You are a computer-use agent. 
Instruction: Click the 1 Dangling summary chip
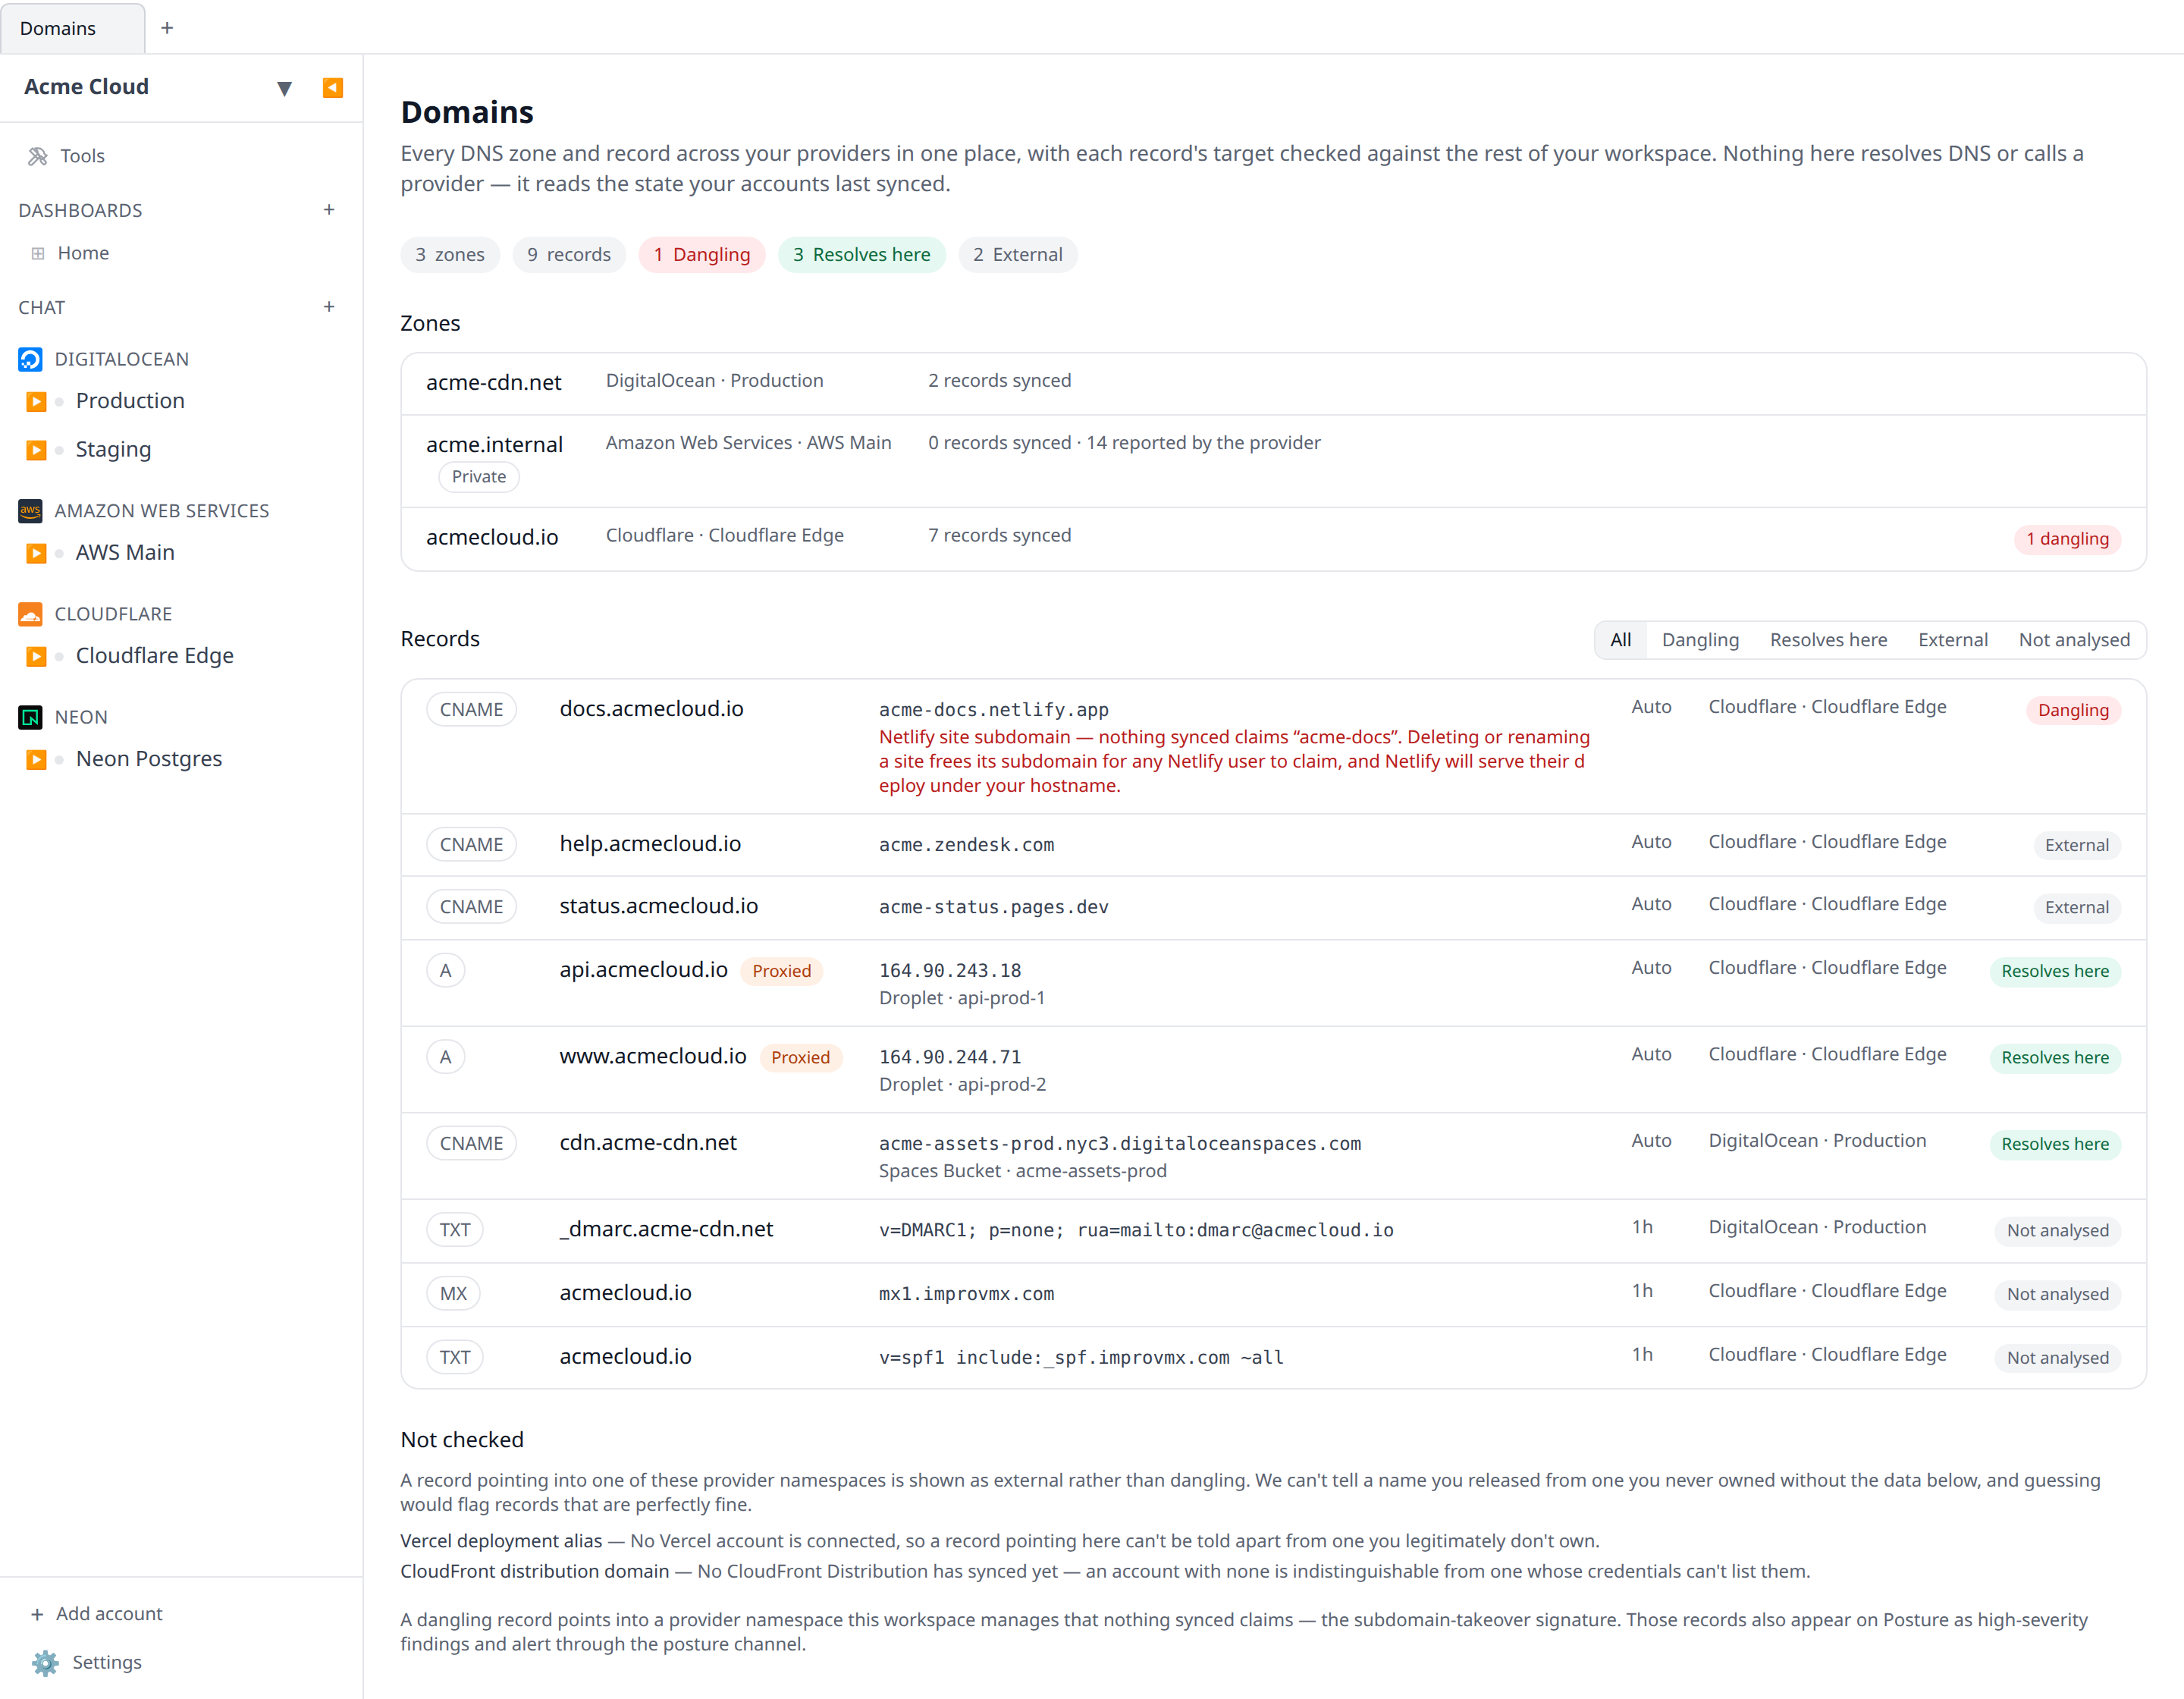[x=702, y=255]
